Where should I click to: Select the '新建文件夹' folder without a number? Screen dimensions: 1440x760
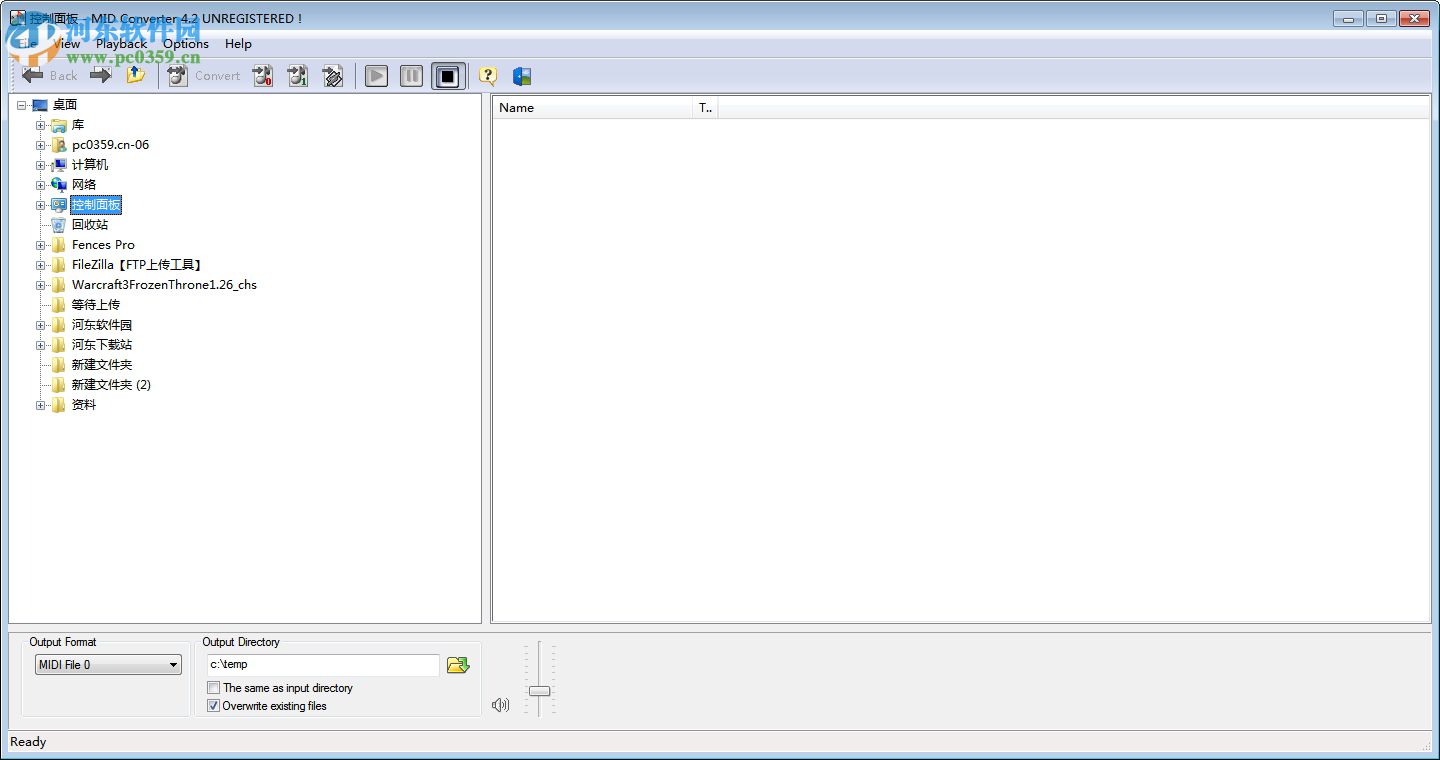[x=102, y=365]
